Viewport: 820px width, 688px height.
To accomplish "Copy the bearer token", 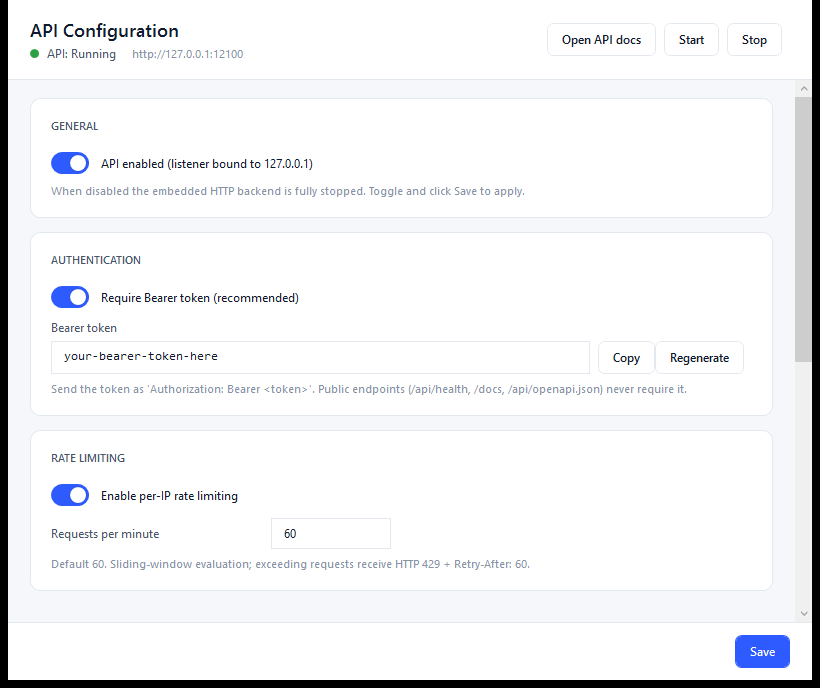I will [626, 358].
